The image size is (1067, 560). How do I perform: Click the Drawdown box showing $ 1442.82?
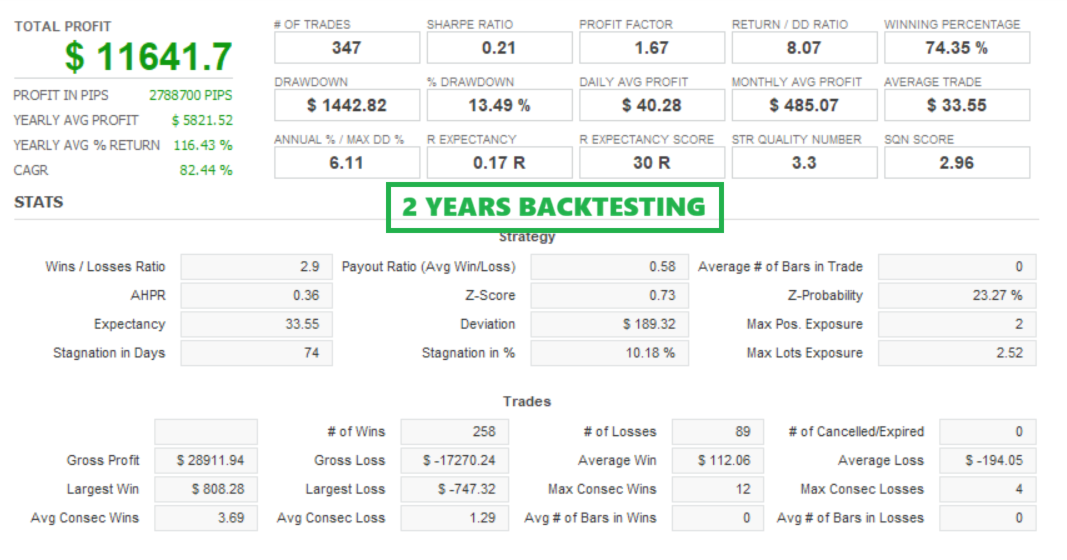point(346,105)
